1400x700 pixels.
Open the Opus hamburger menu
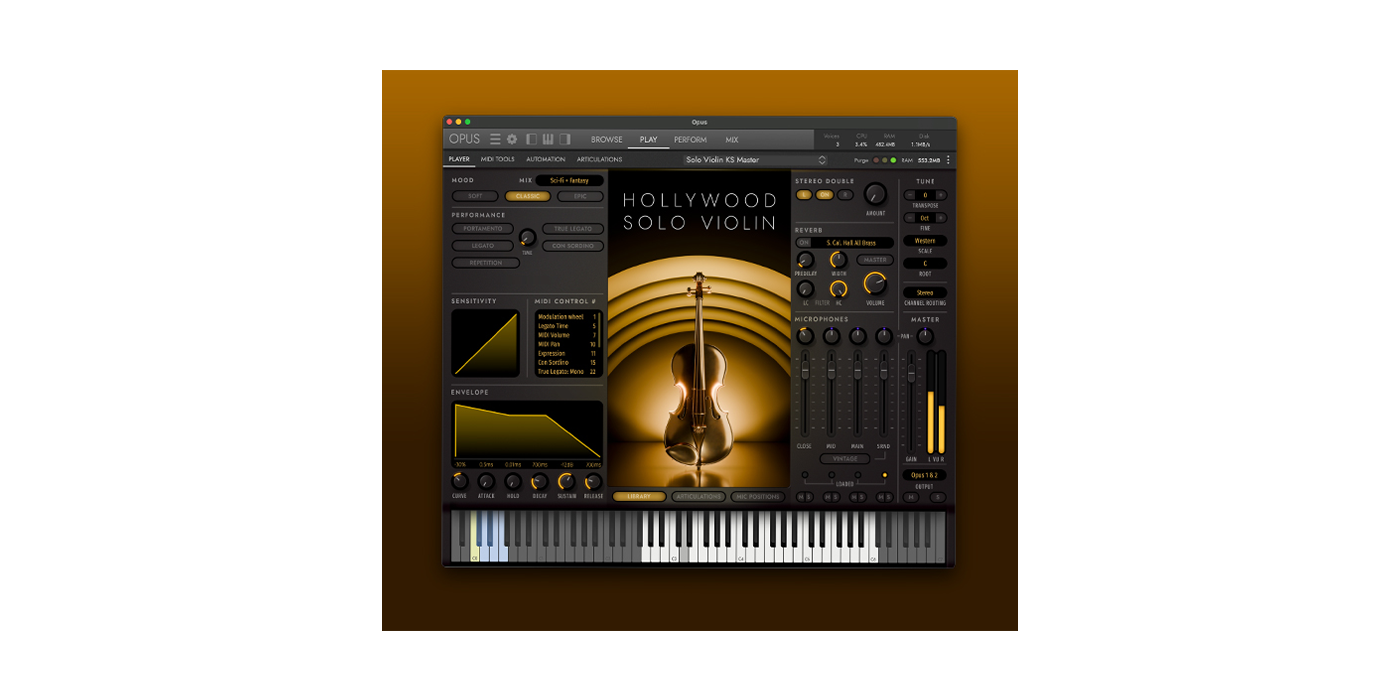[495, 139]
